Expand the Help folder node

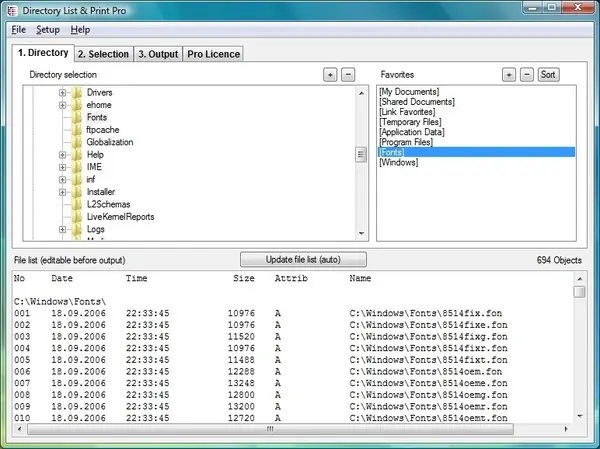point(62,155)
